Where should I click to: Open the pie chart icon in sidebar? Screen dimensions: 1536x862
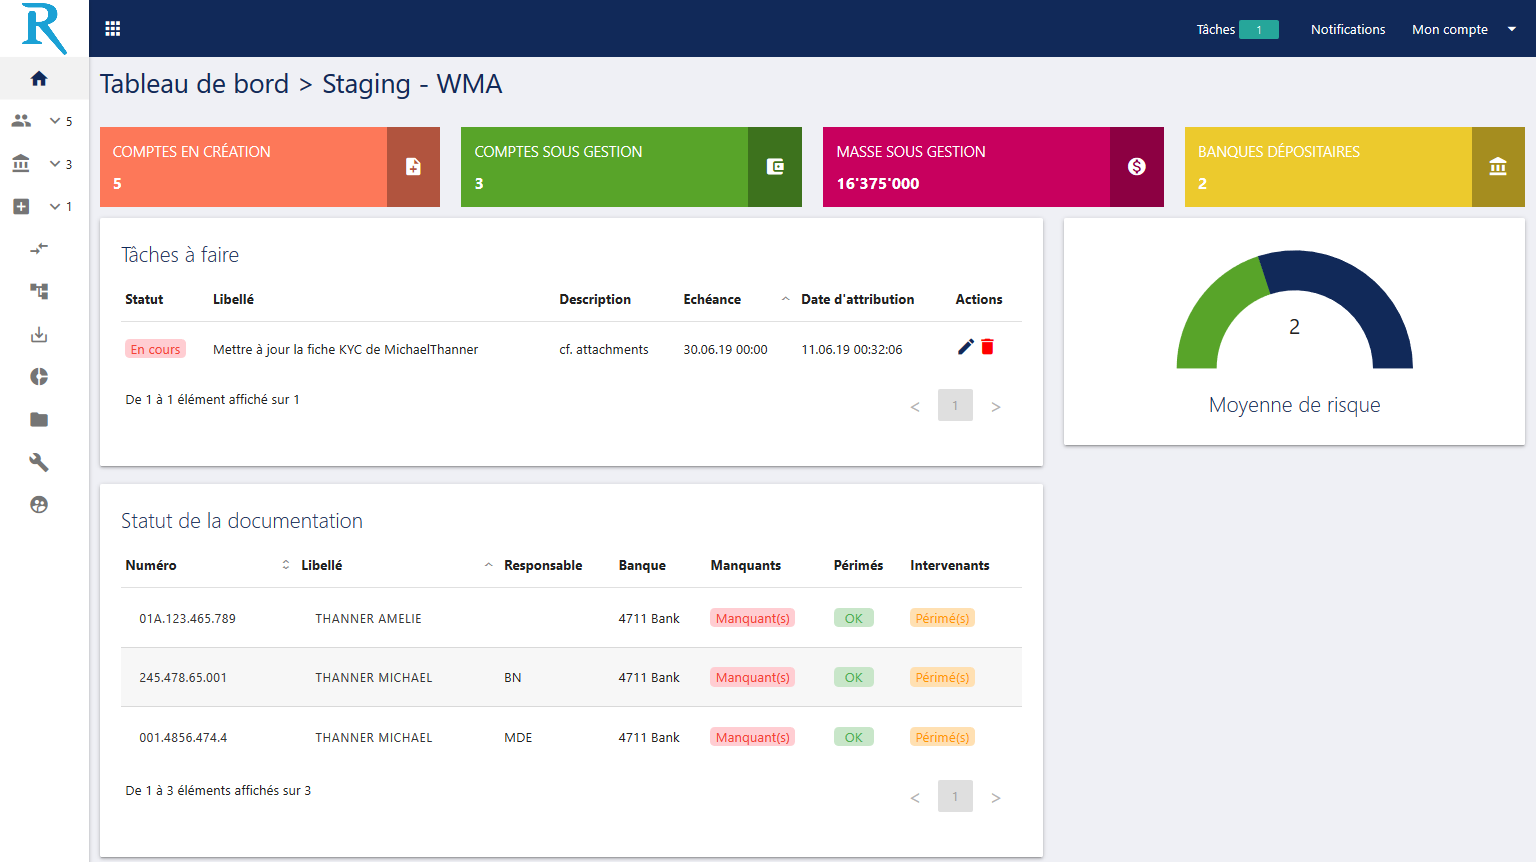[x=39, y=377]
